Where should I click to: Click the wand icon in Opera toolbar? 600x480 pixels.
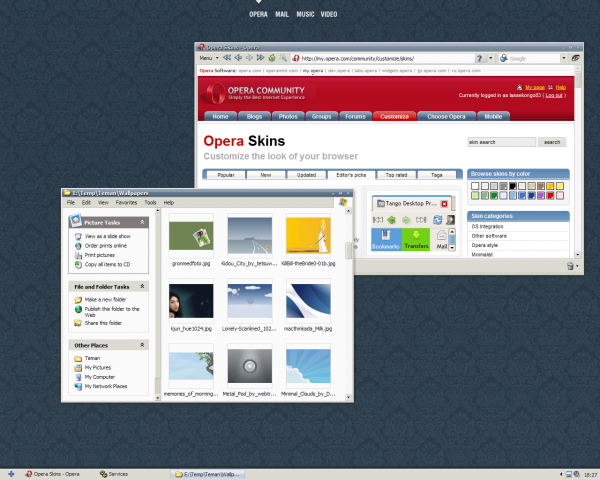tap(283, 58)
